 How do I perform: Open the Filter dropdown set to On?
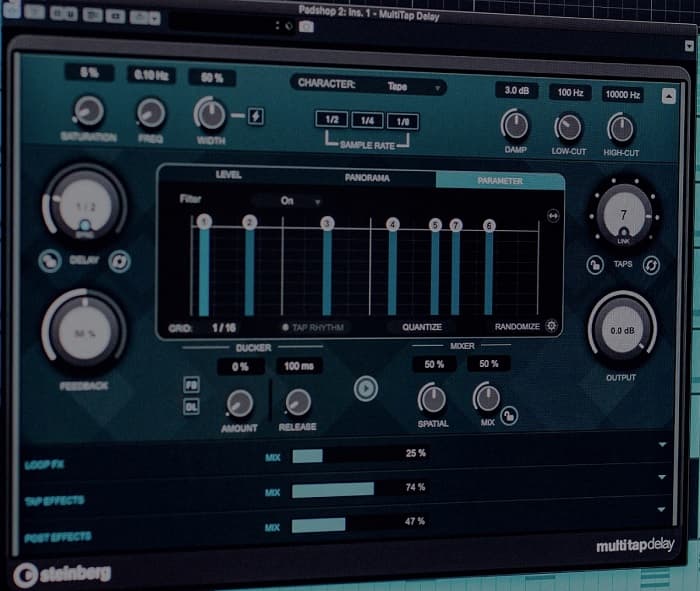click(x=288, y=201)
